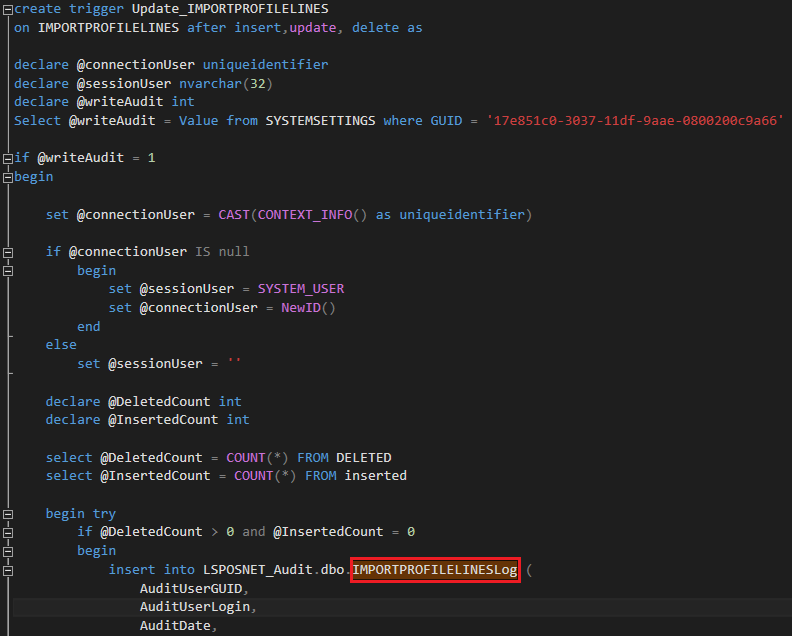
Task: Click '@InsertedCount = 0' in the if condition
Action: (344, 532)
